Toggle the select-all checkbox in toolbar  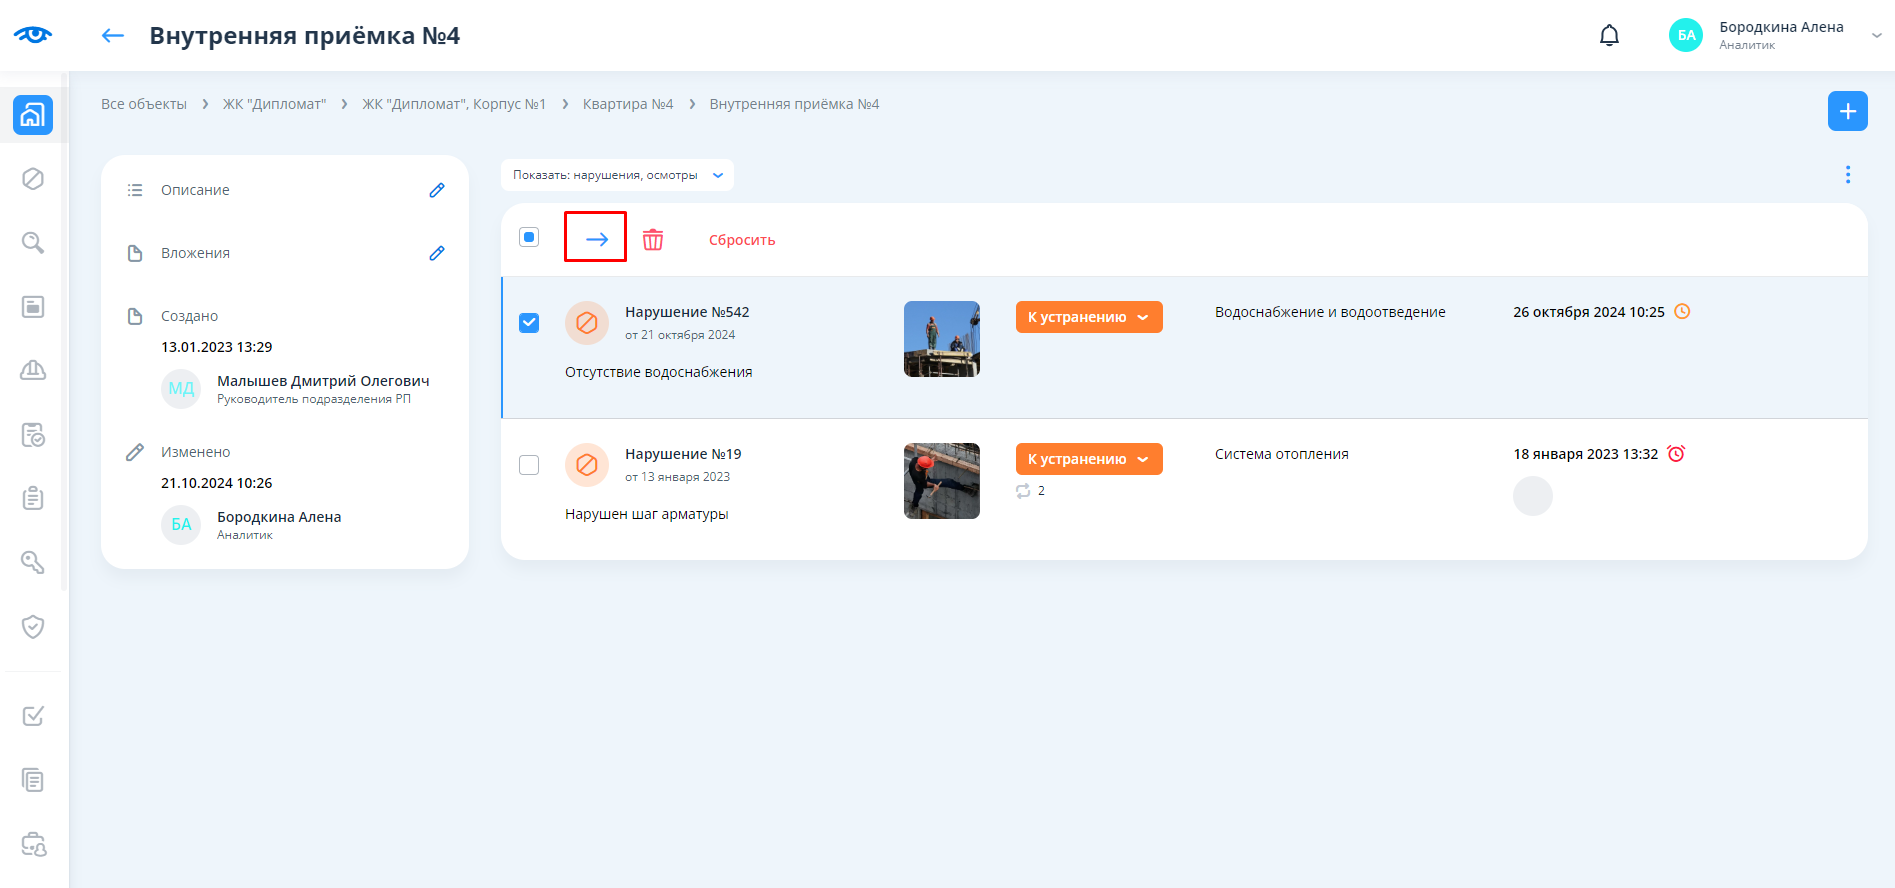click(529, 237)
